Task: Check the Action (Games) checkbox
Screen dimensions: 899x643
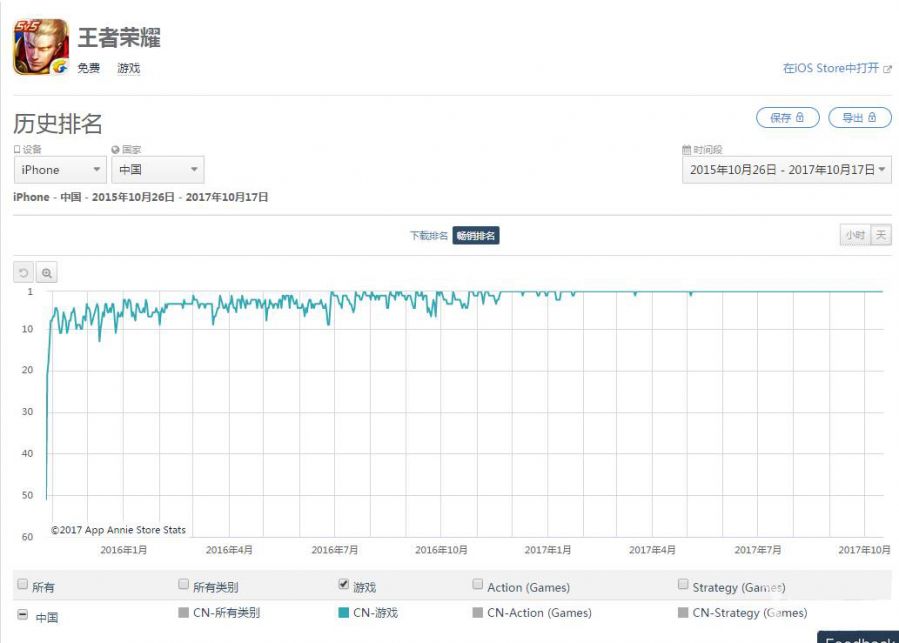Action: coord(478,584)
